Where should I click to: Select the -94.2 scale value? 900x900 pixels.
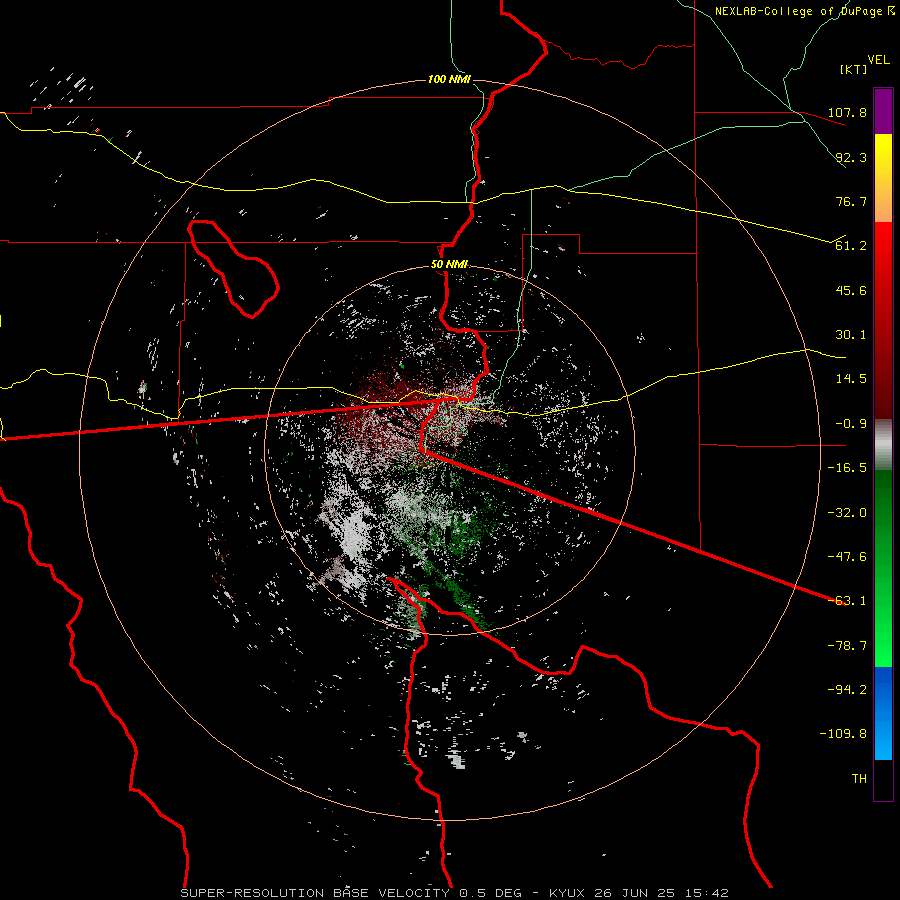(847, 690)
